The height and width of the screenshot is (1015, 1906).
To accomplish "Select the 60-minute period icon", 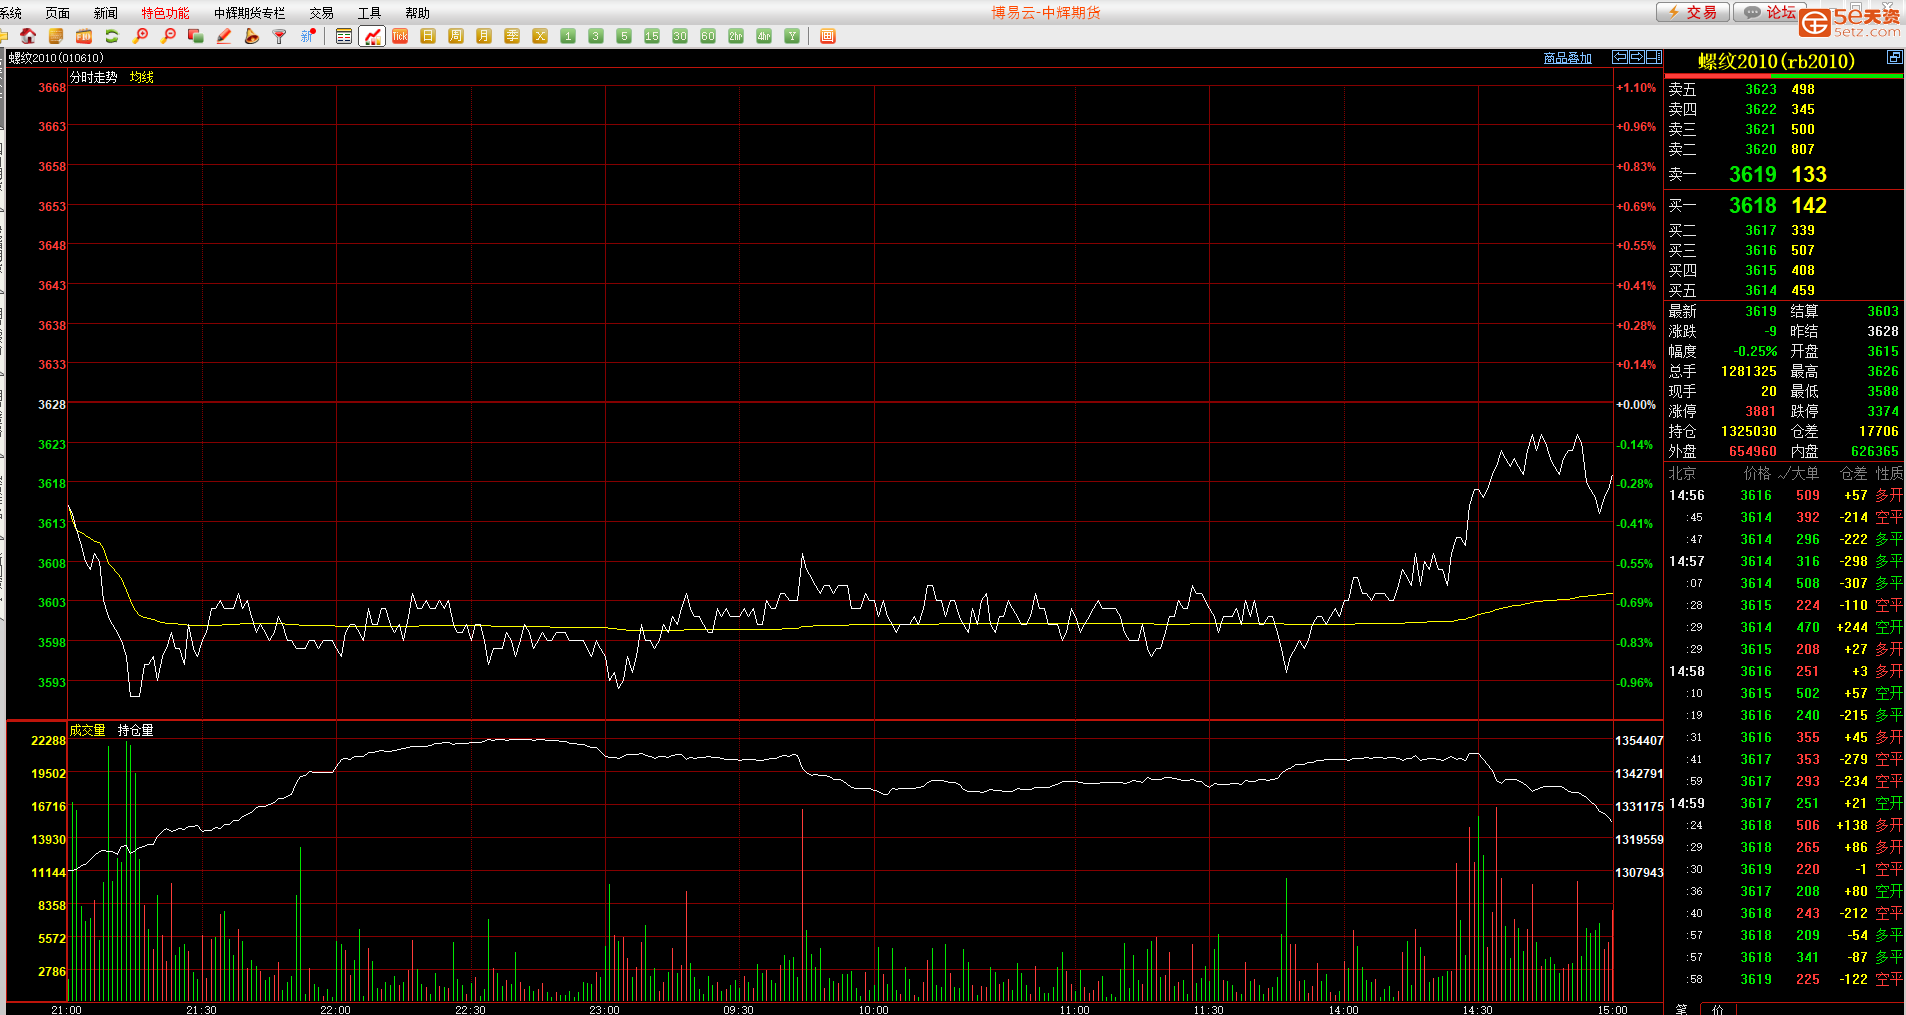I will tap(708, 36).
